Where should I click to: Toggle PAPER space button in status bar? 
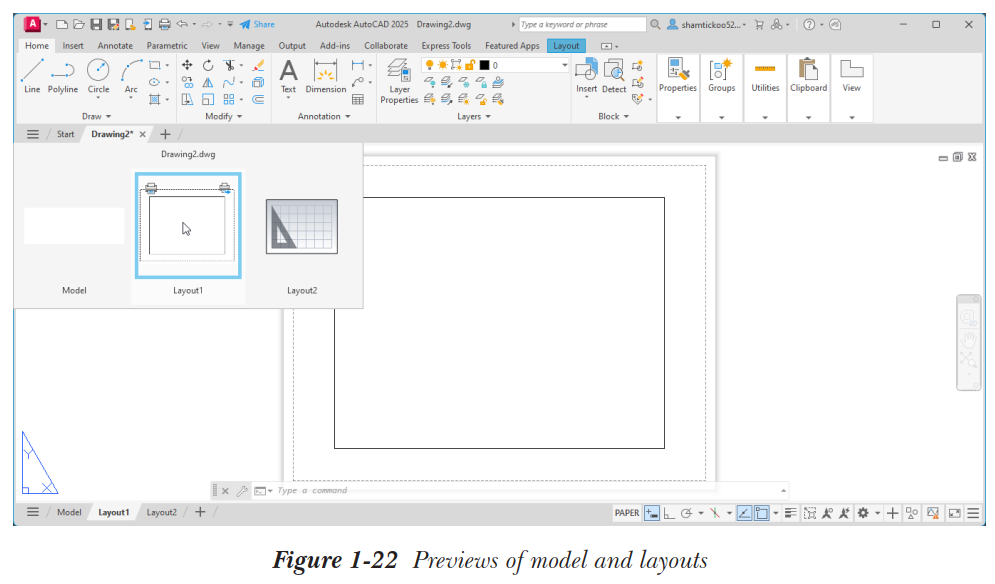pyautogui.click(x=627, y=513)
